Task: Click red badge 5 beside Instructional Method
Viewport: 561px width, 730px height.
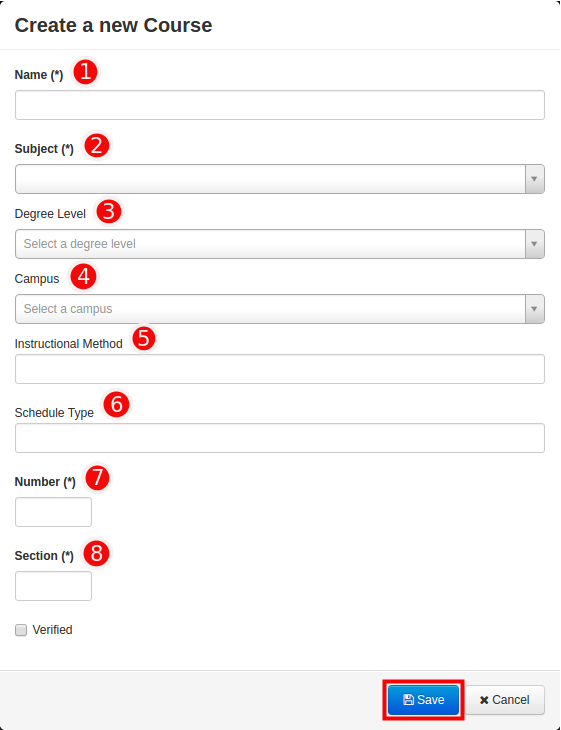Action: point(143,338)
